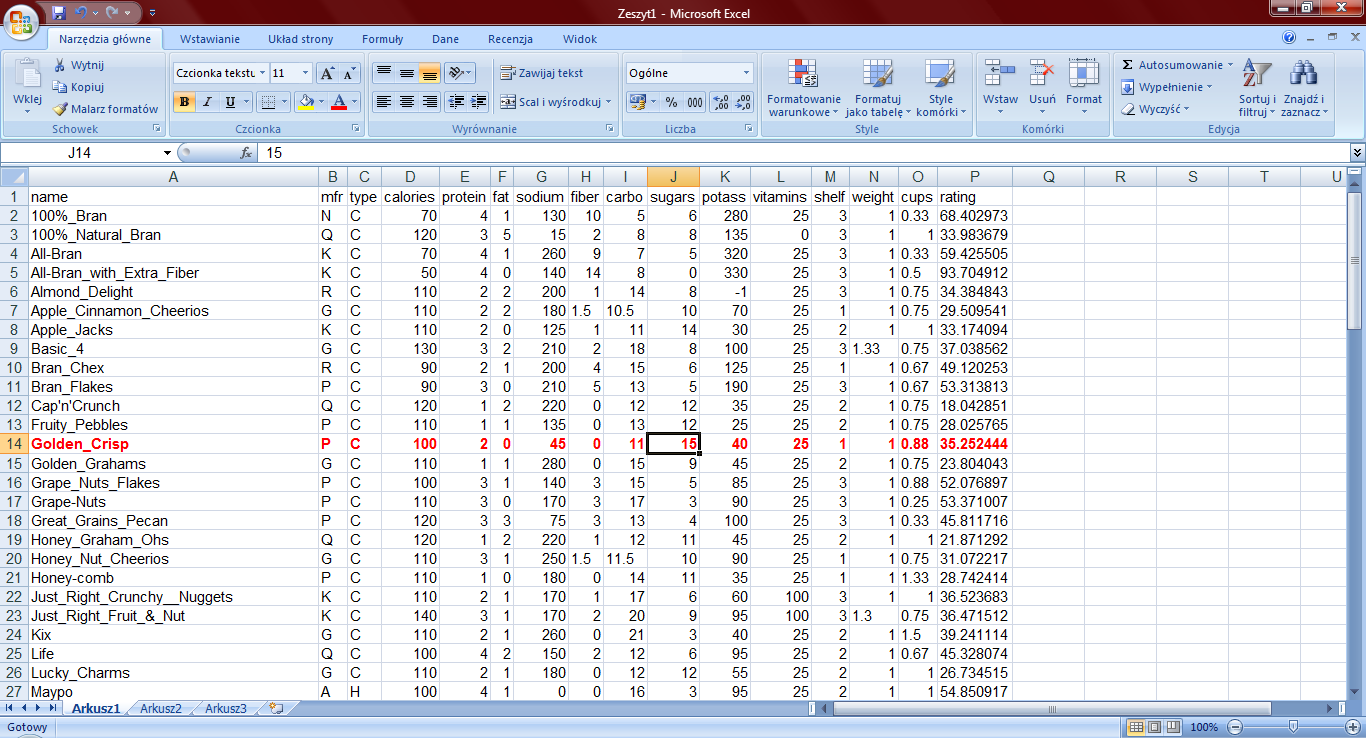
Task: Switch to the Układ strony tab
Action: 300,39
